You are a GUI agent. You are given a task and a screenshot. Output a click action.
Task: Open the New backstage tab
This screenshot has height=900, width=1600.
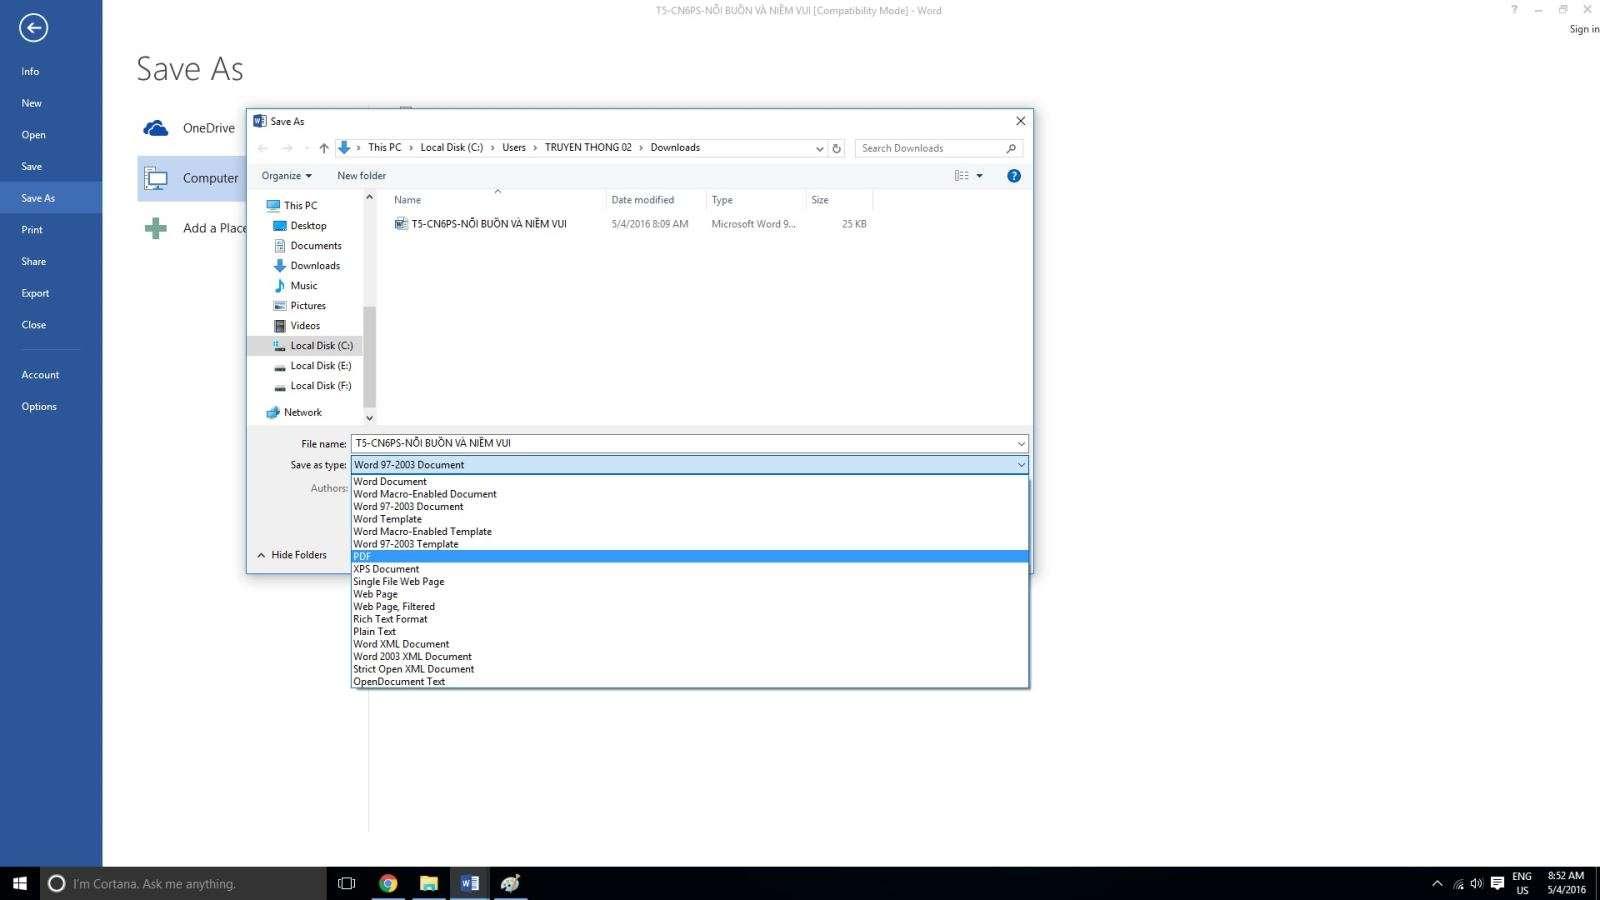click(x=31, y=103)
